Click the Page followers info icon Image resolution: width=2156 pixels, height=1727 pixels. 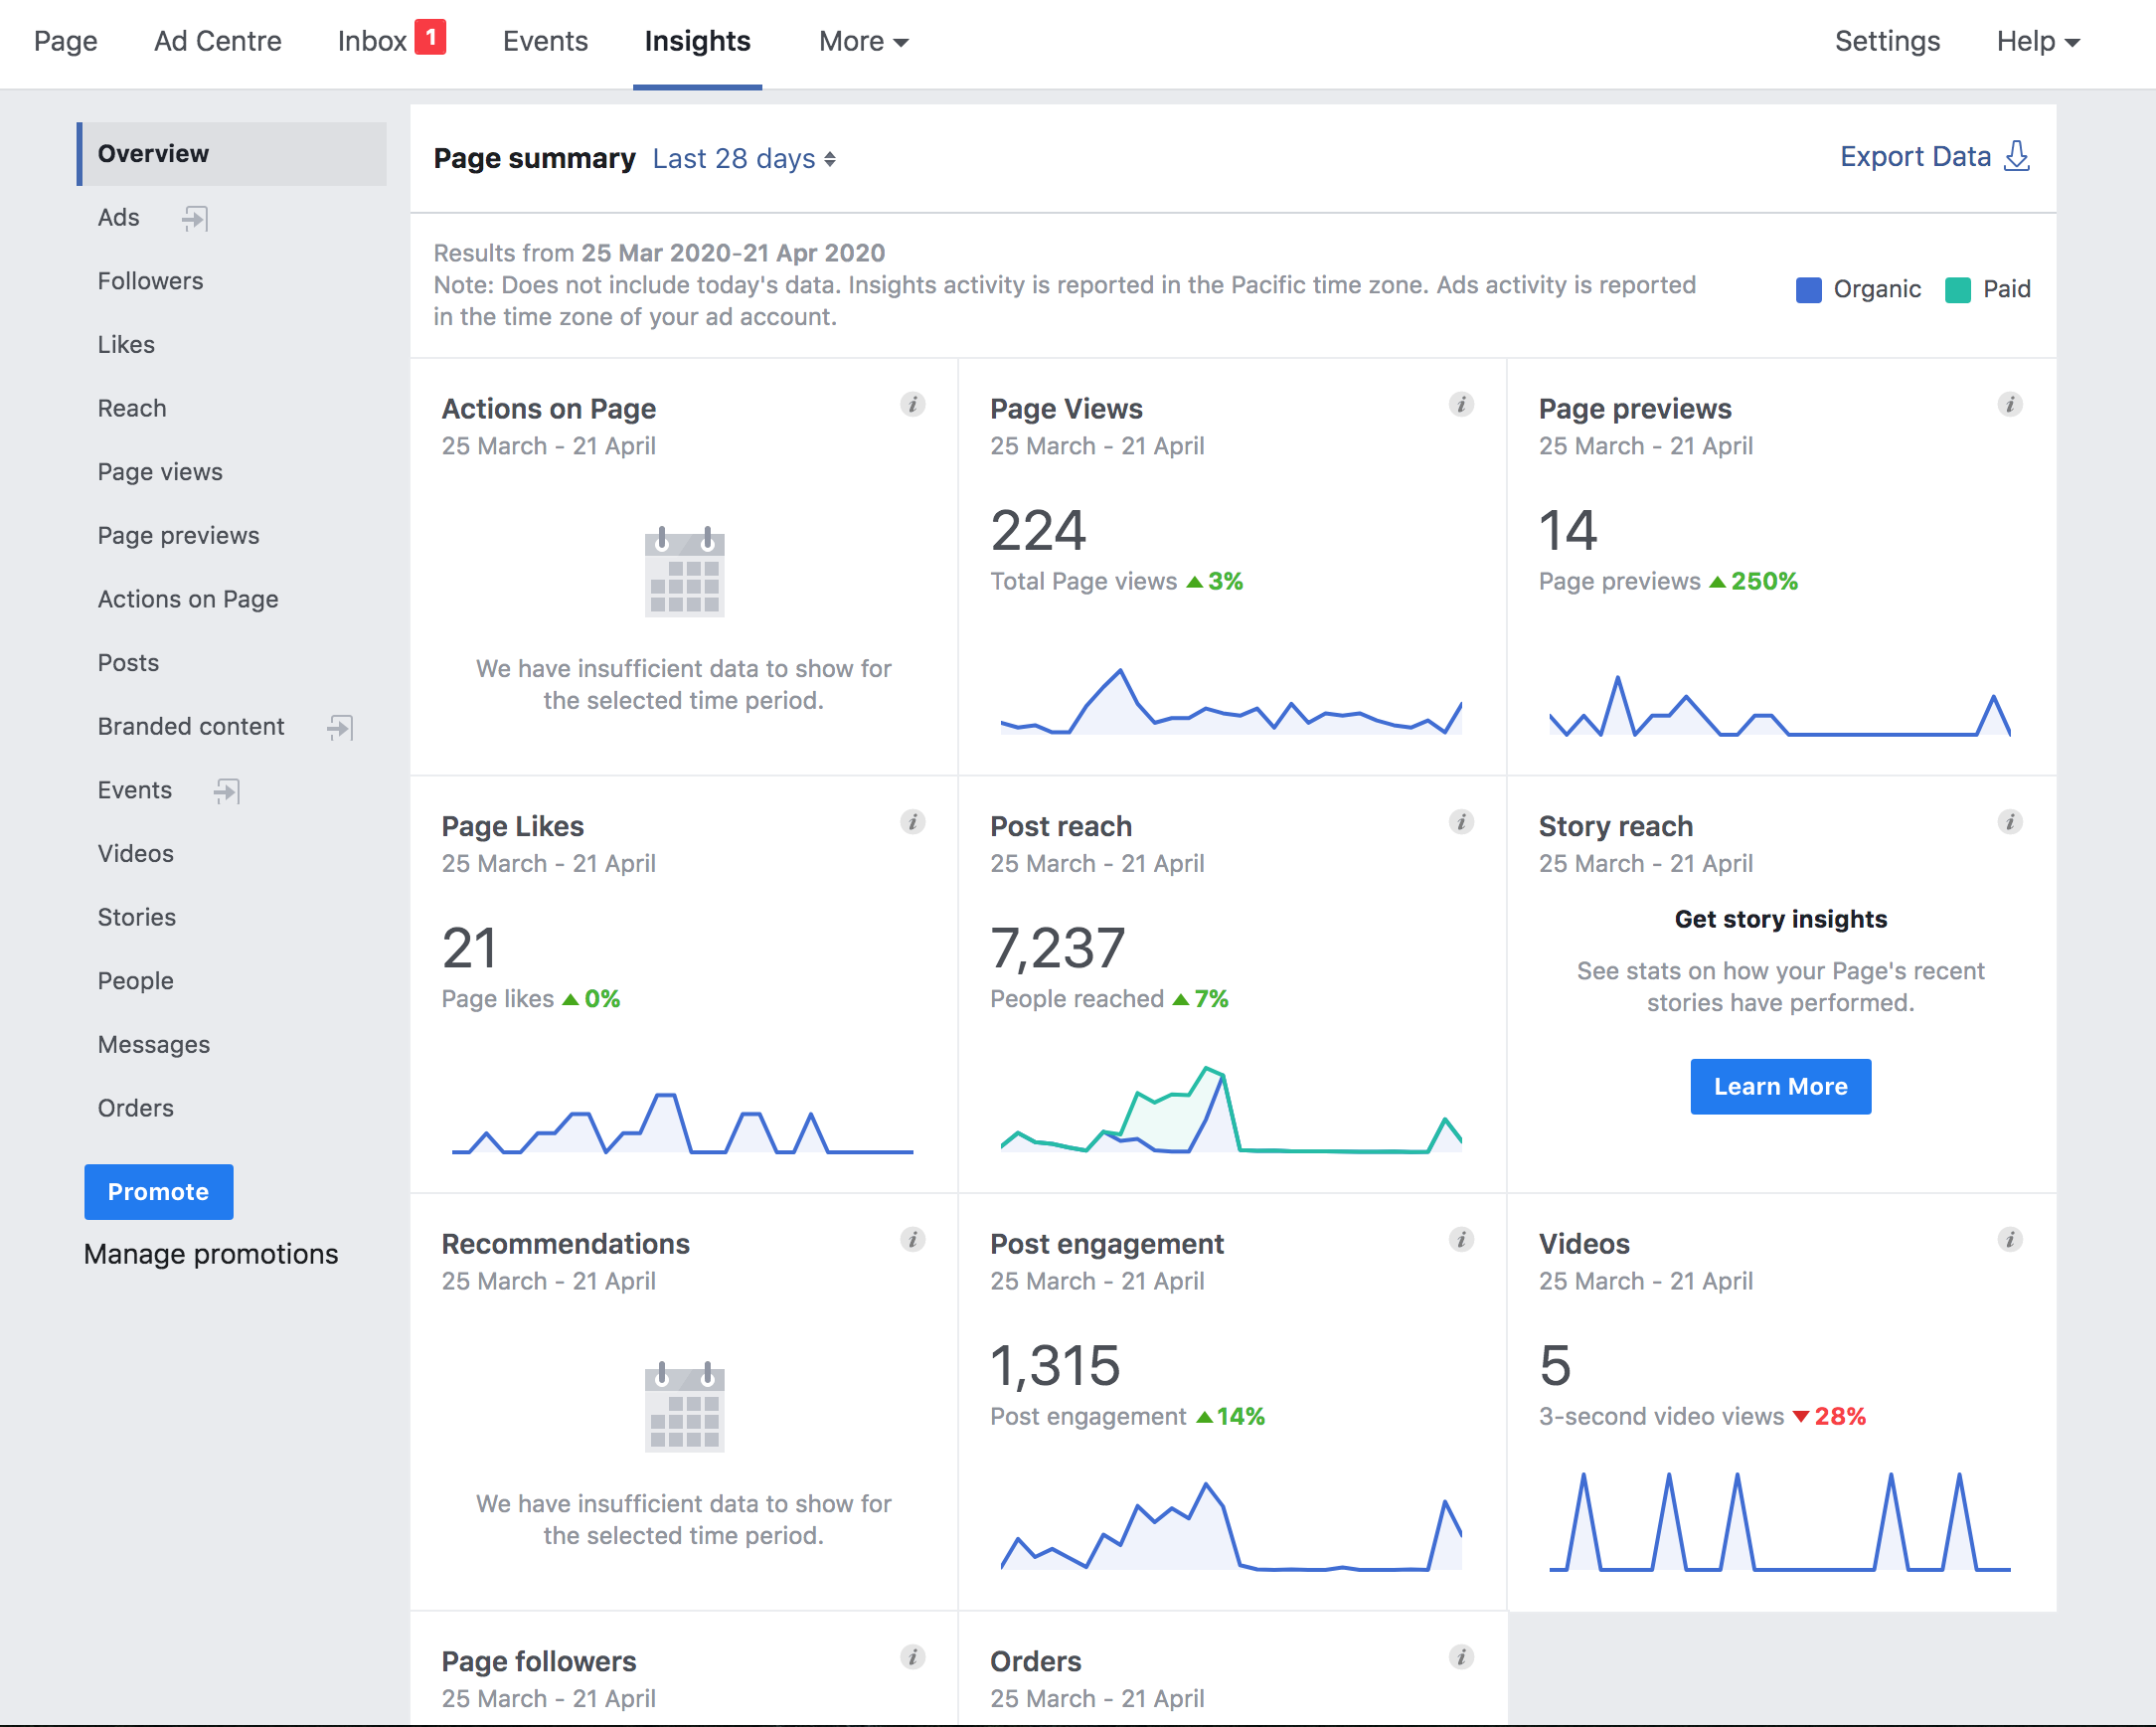(912, 1657)
